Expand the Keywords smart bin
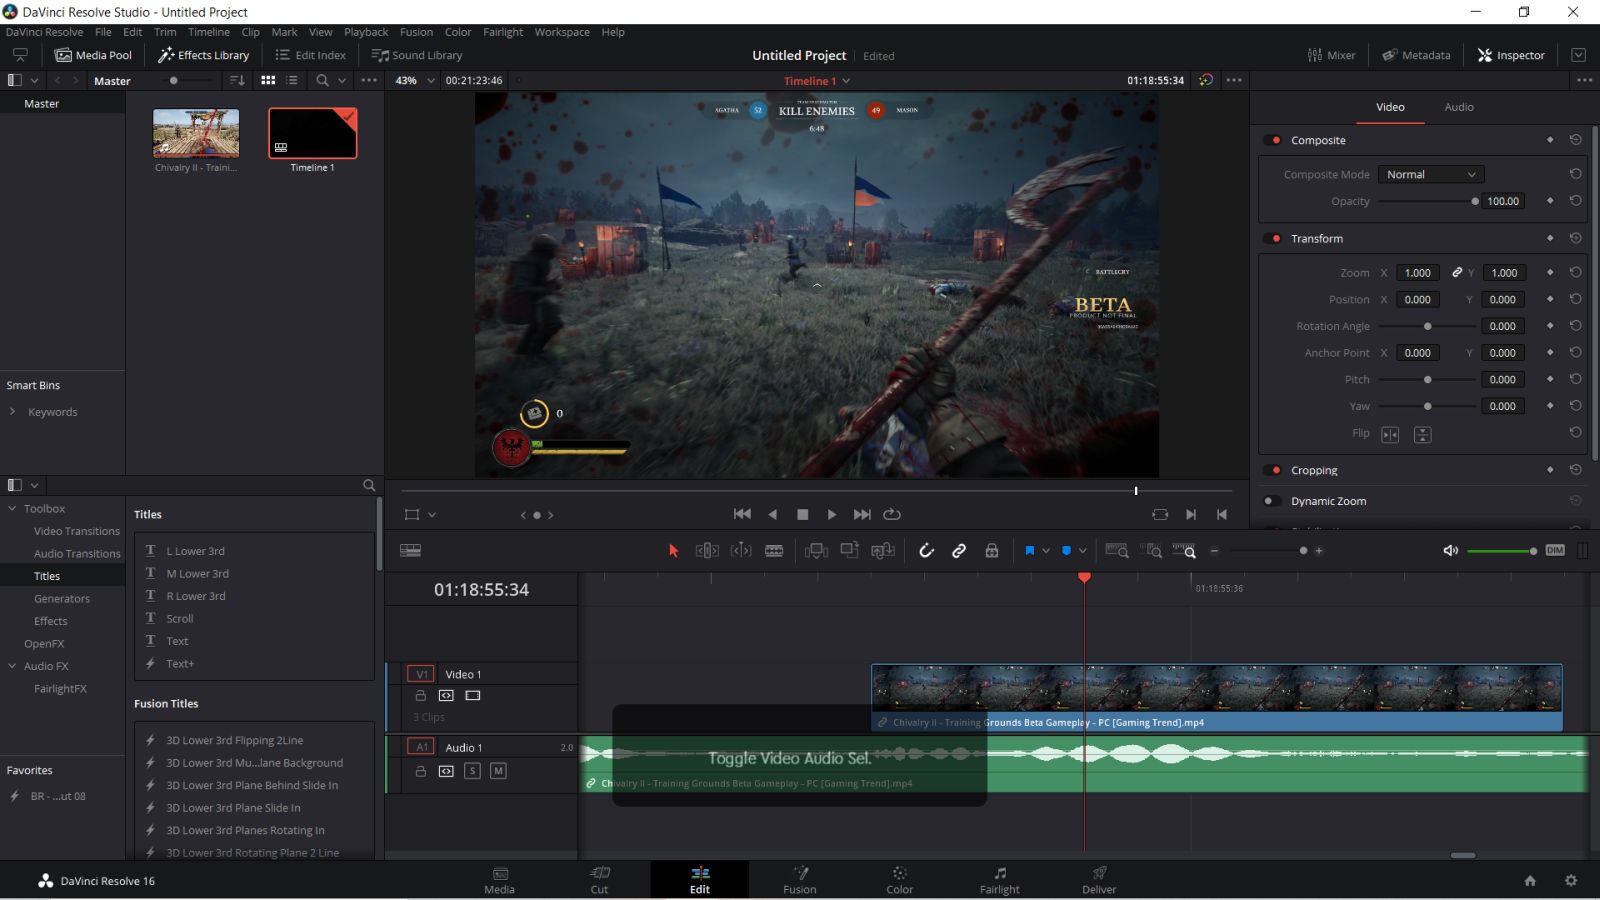Screen dimensions: 1600x900 12,412
